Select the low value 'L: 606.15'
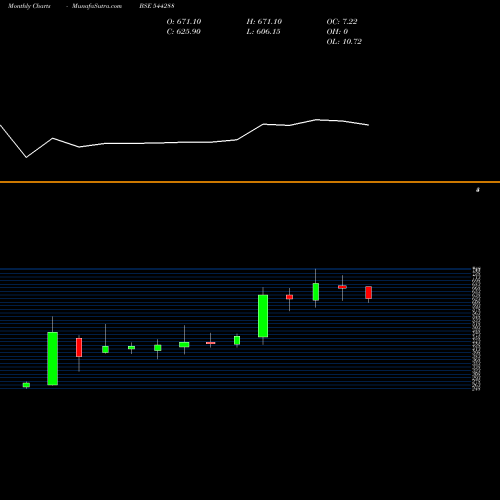The width and height of the screenshot is (500, 500). pos(263,32)
